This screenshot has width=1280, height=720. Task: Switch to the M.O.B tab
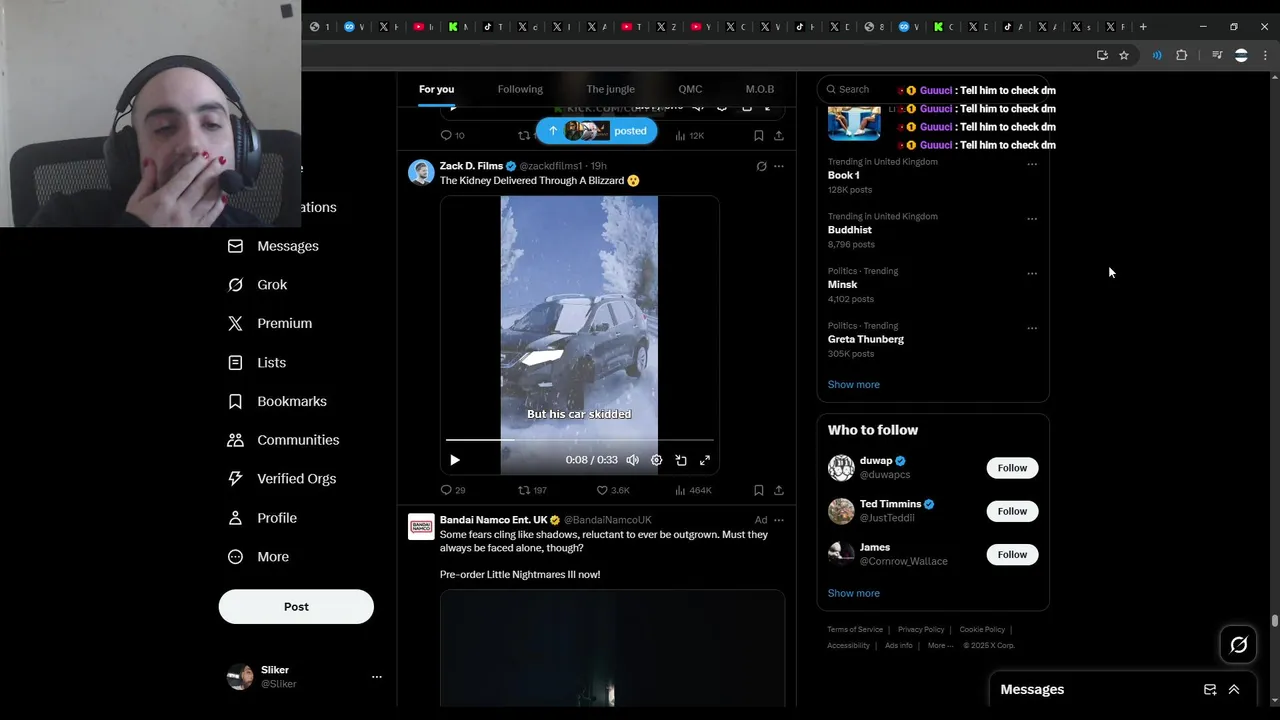(760, 89)
